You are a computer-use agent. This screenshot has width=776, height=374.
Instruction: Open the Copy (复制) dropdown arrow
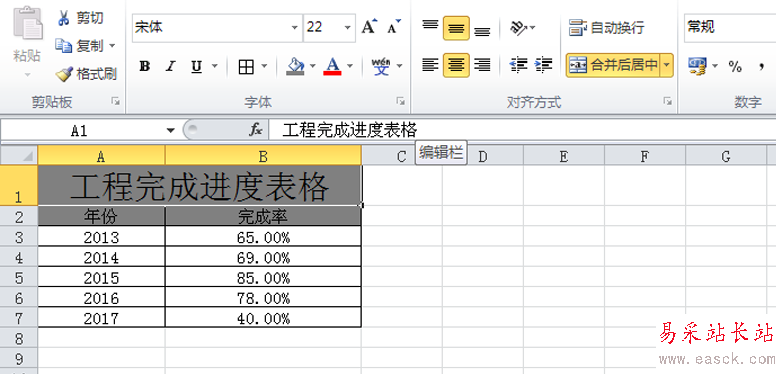pyautogui.click(x=112, y=46)
